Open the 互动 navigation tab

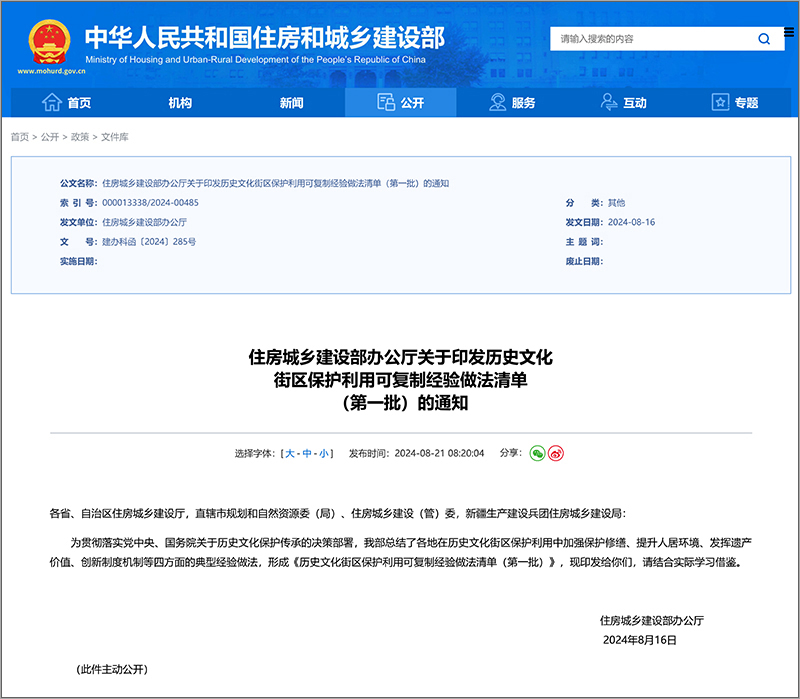tap(623, 103)
